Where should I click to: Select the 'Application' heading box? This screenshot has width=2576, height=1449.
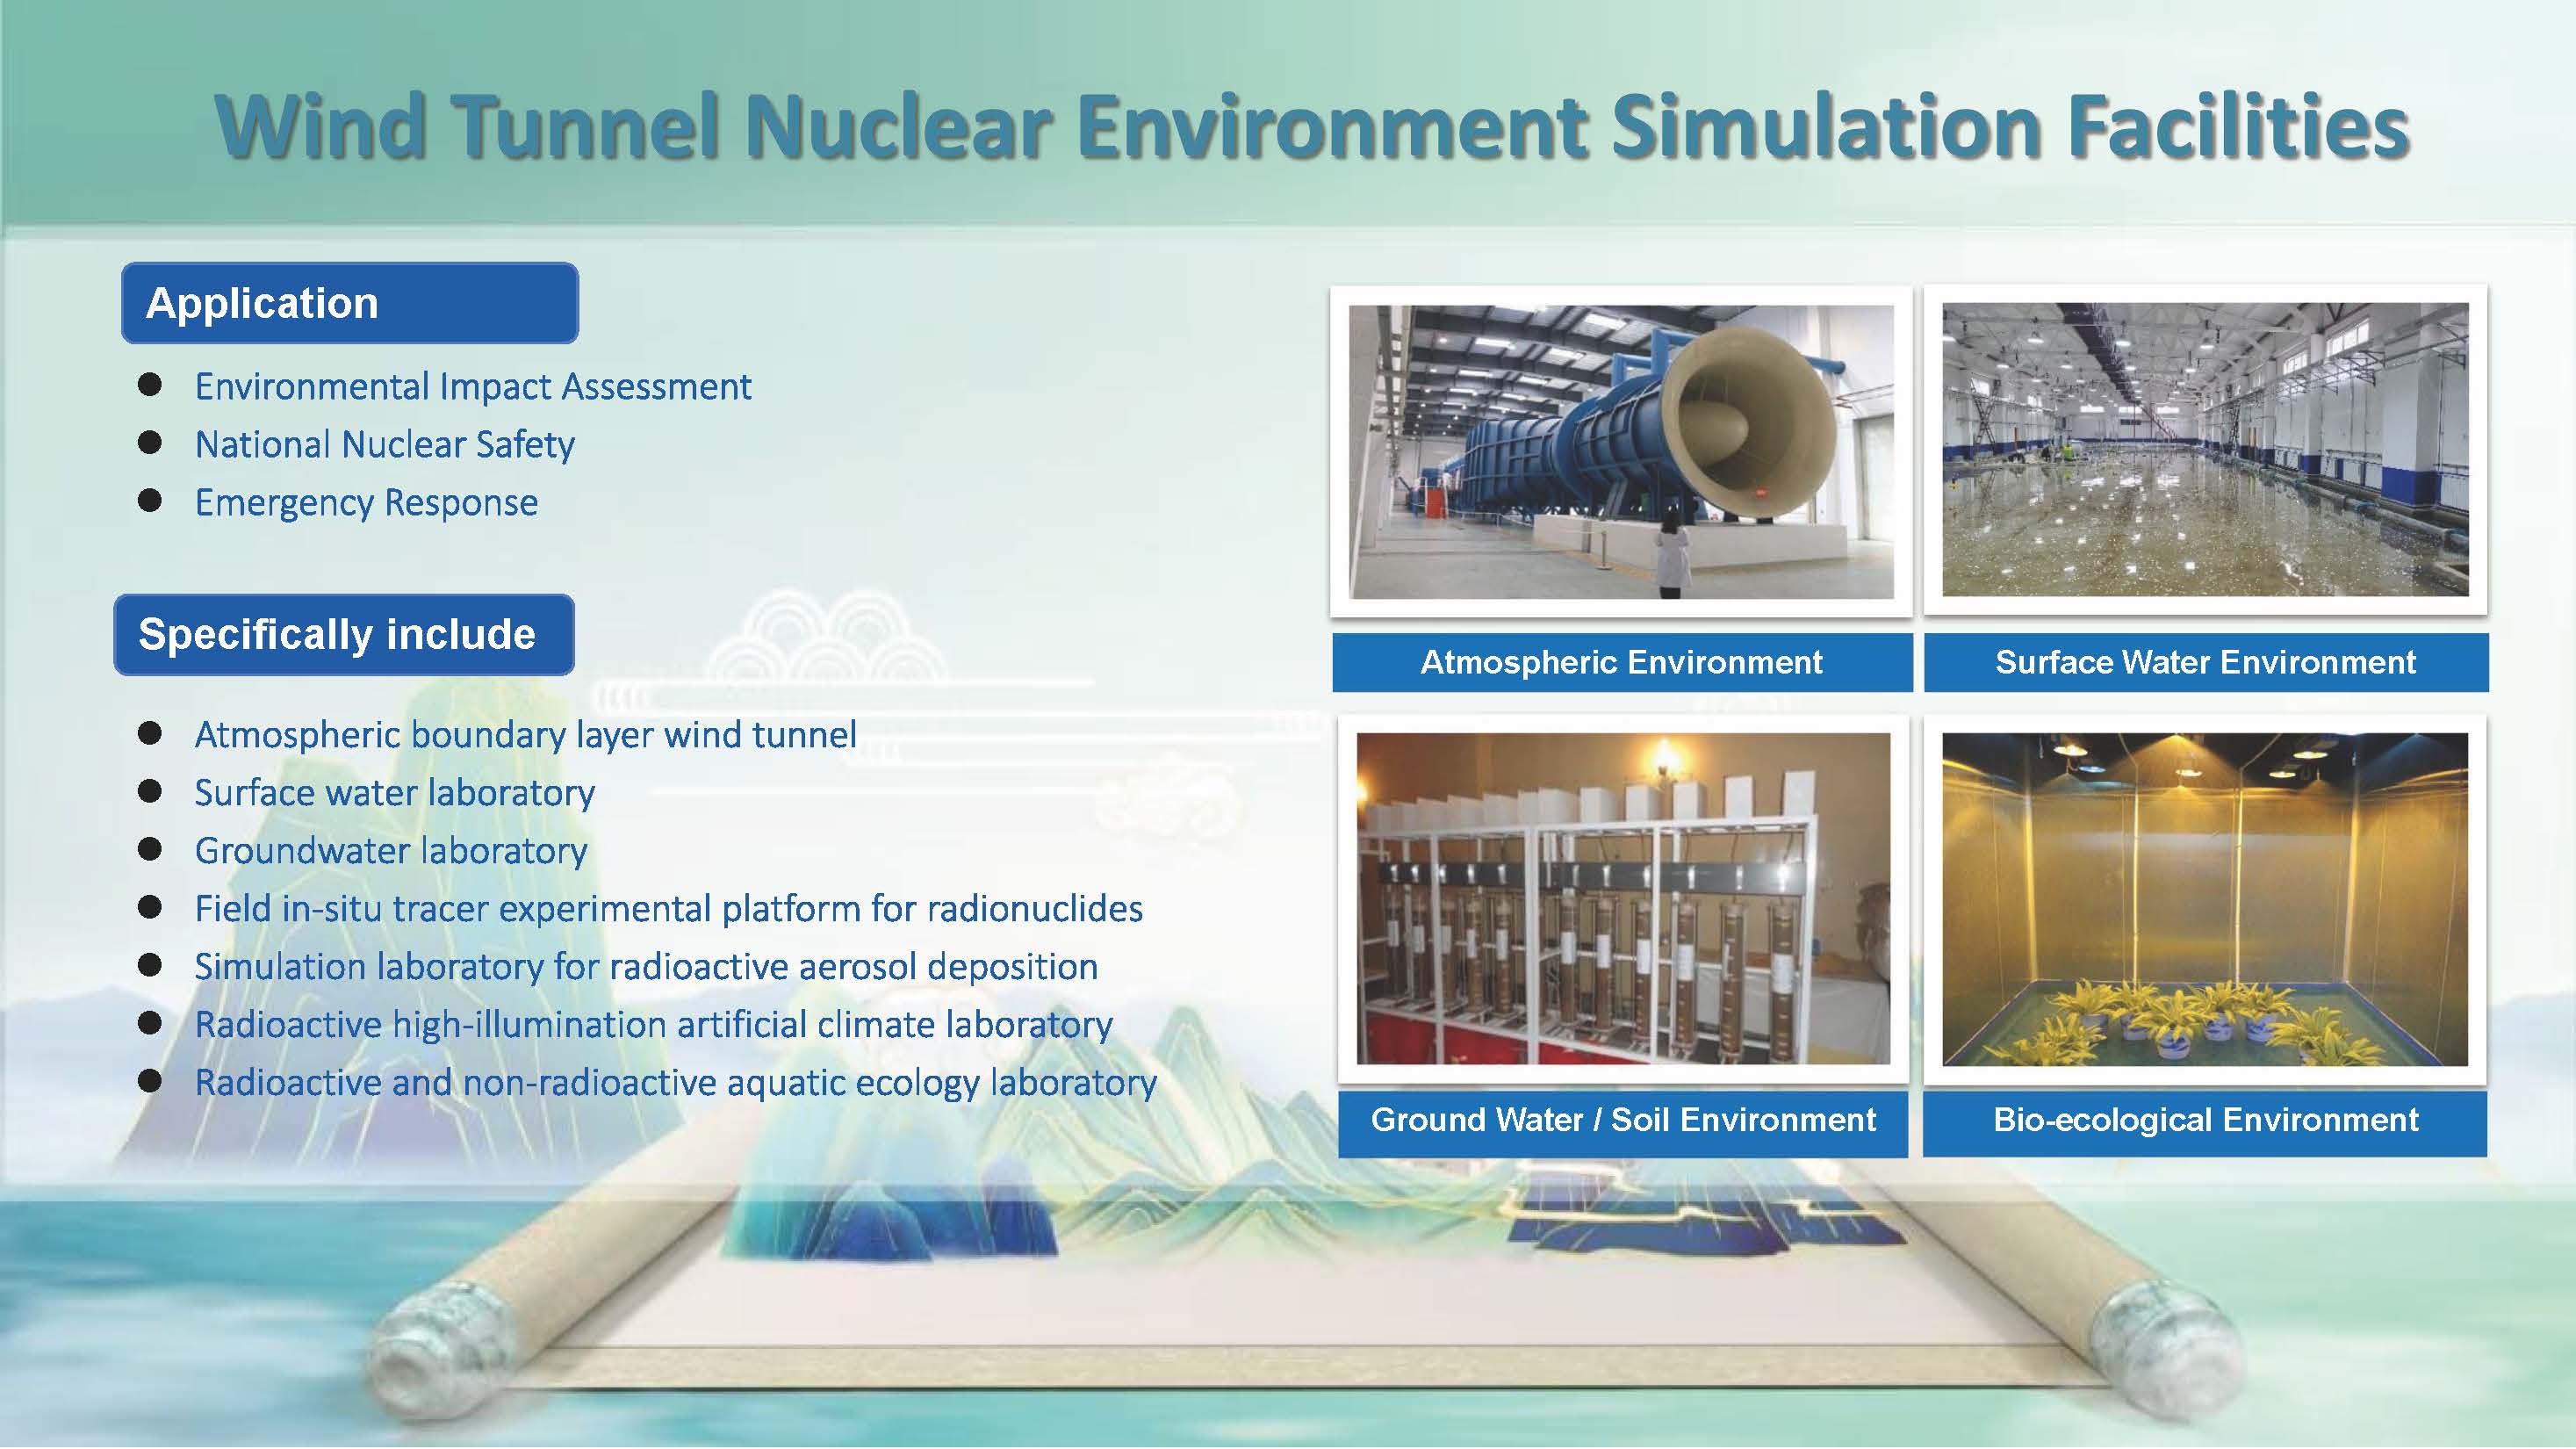tap(350, 303)
